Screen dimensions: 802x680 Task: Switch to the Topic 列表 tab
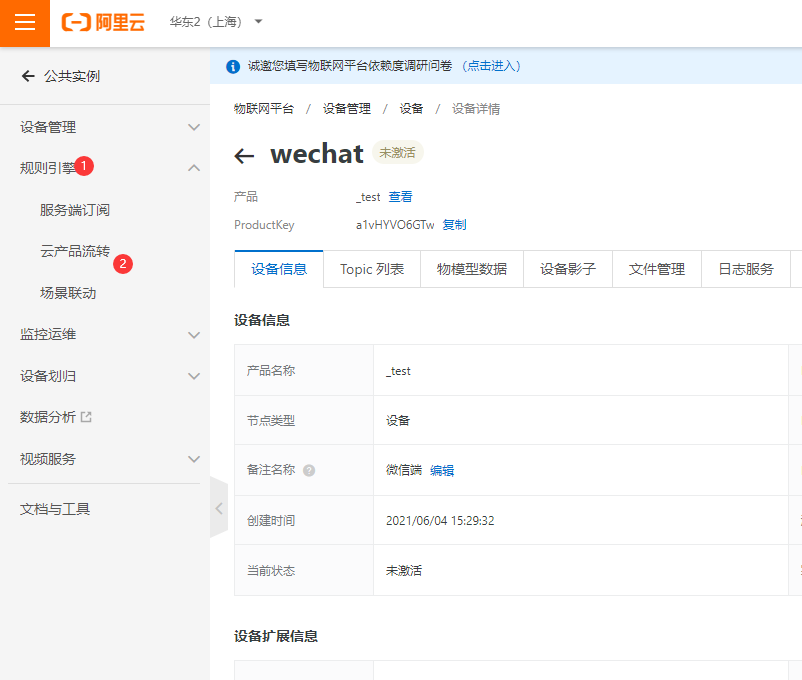(371, 269)
